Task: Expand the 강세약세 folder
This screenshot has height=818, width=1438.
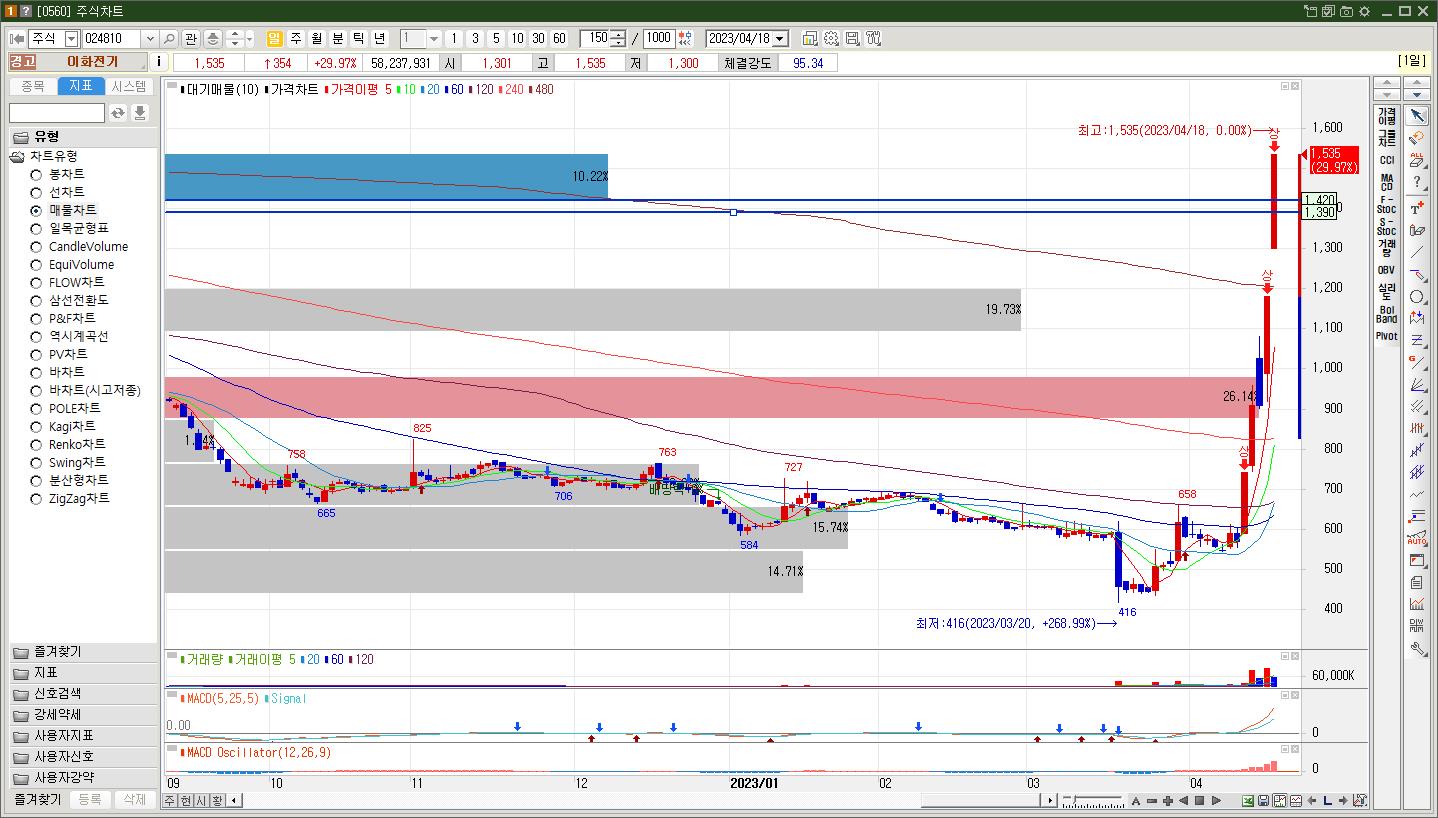Action: point(84,714)
